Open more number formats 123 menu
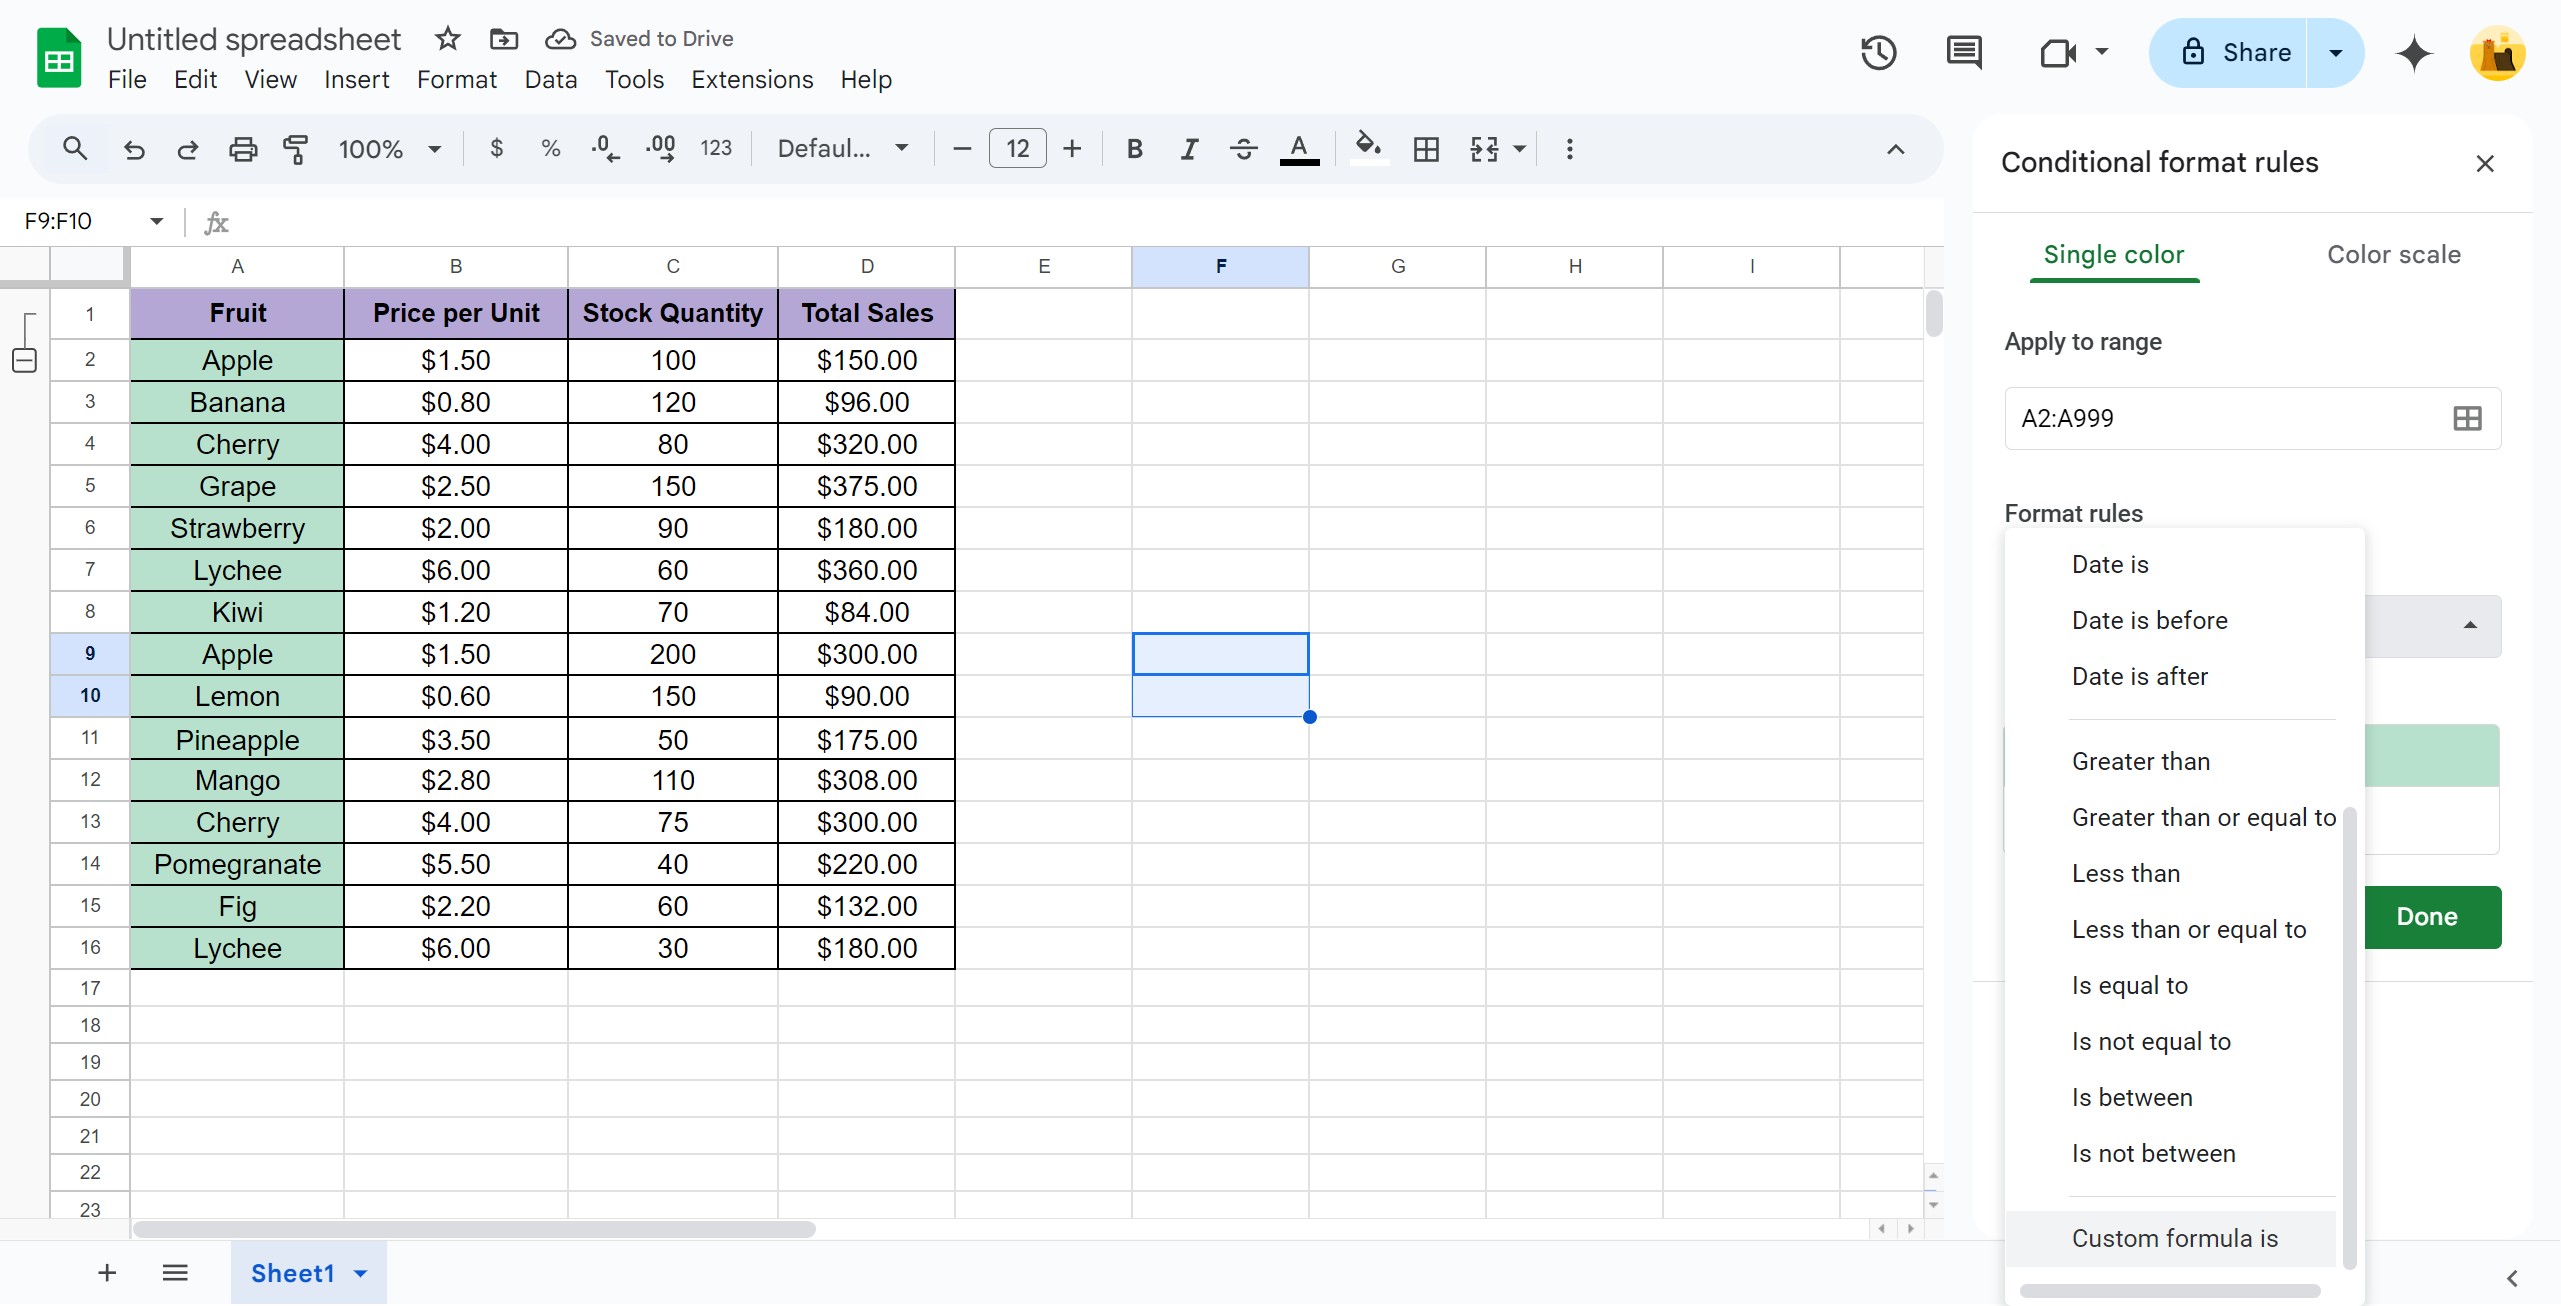The height and width of the screenshot is (1306, 2561). [x=716, y=149]
